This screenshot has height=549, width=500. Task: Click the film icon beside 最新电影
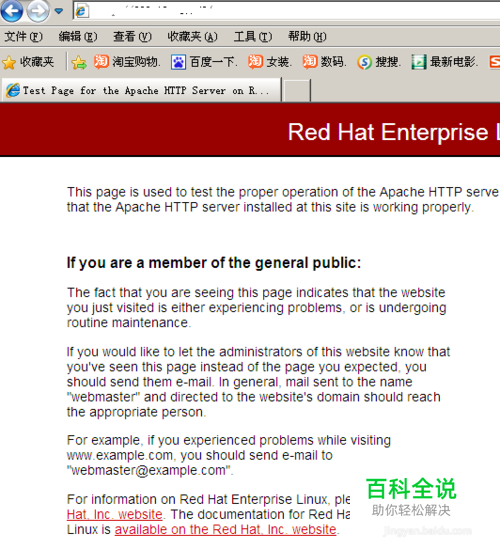coord(419,62)
